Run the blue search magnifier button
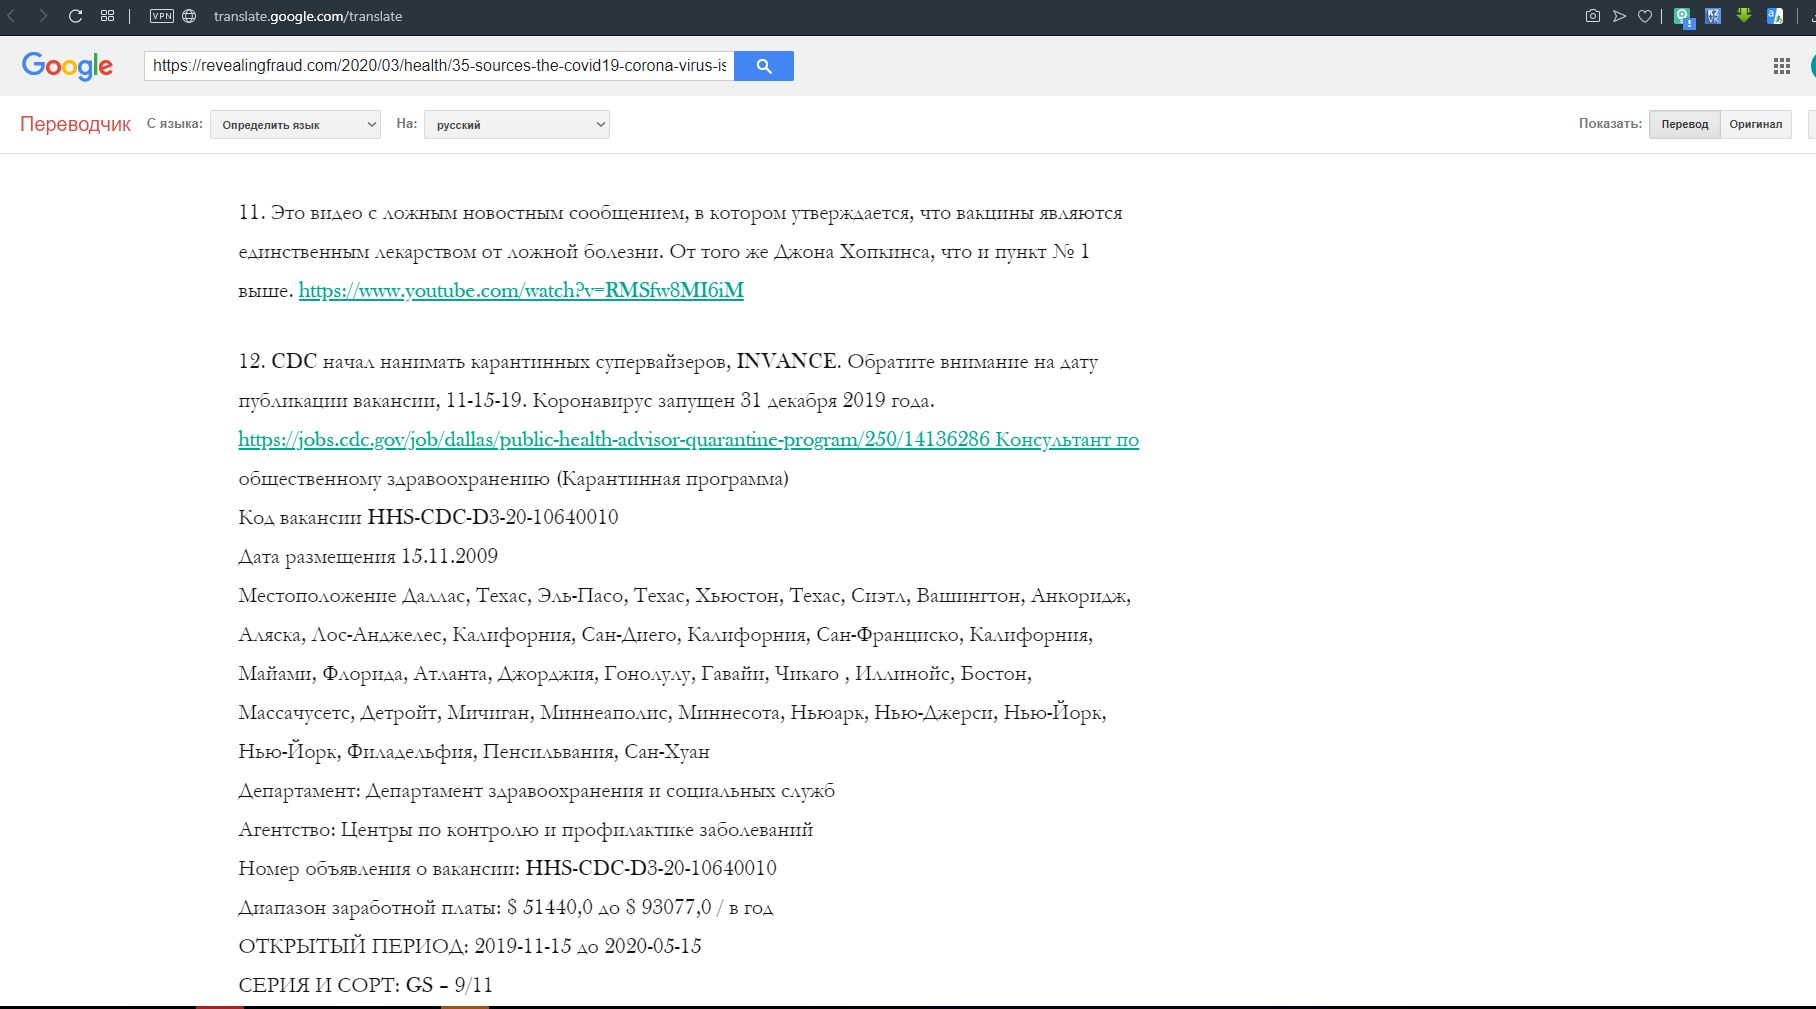This screenshot has width=1816, height=1009. pyautogui.click(x=764, y=66)
